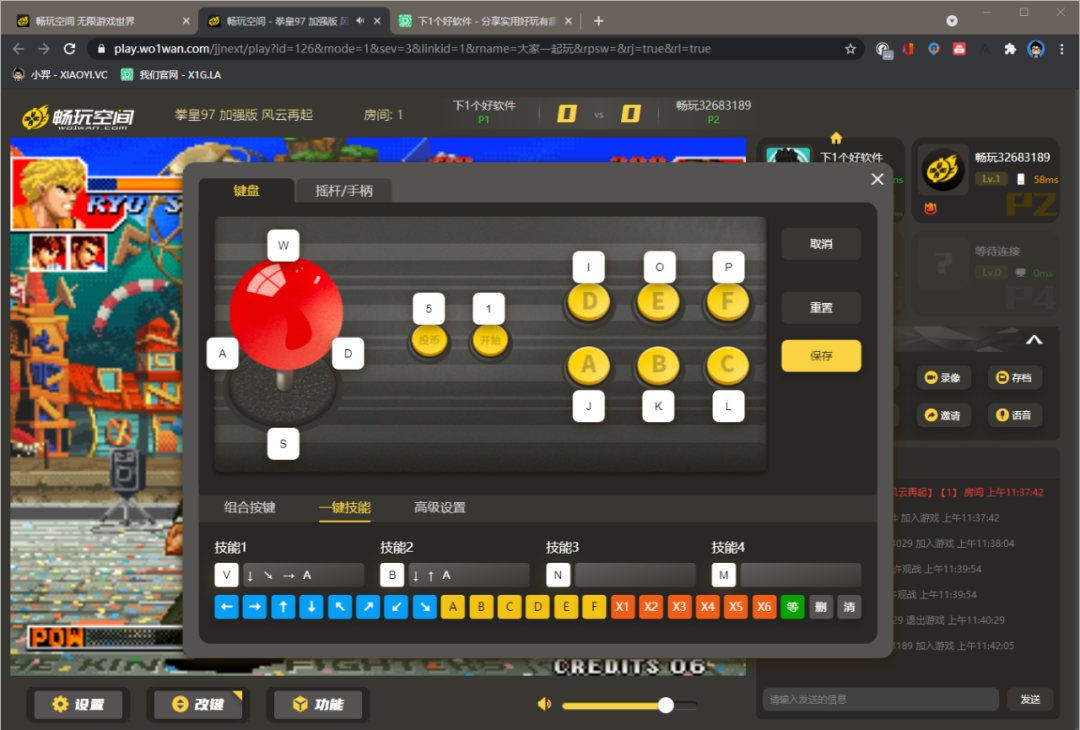Viewport: 1080px width, 730px height.
Task: Add the yellow A key to skill sequence
Action: click(453, 607)
